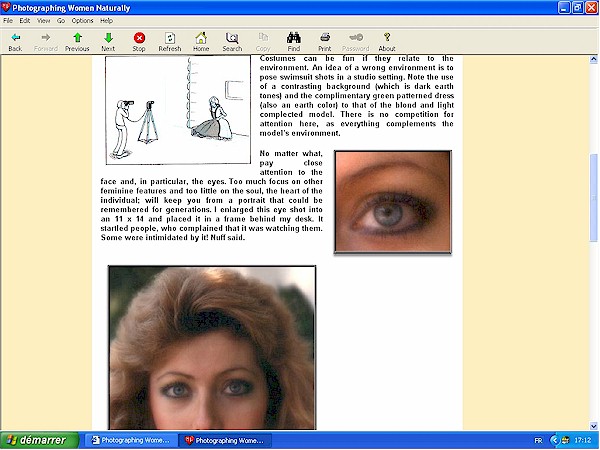
Task: Click the red Stop icon
Action: [x=139, y=38]
